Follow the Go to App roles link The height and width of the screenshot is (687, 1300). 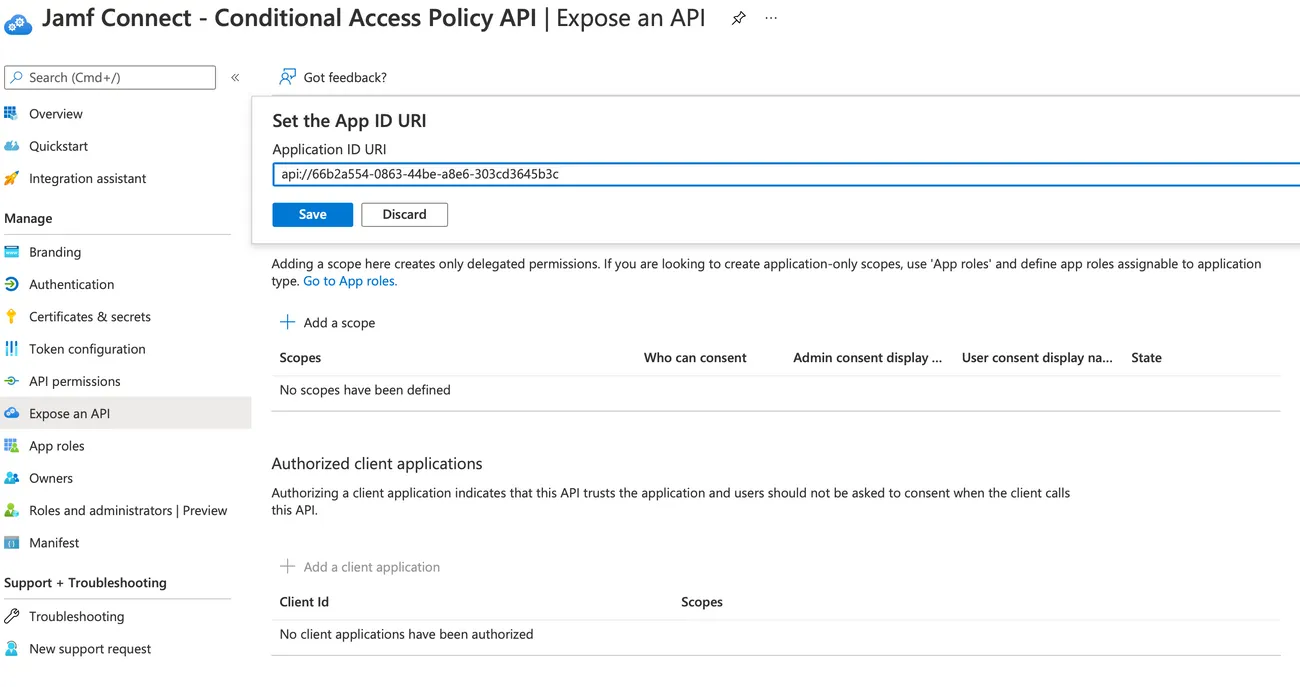pyautogui.click(x=350, y=281)
